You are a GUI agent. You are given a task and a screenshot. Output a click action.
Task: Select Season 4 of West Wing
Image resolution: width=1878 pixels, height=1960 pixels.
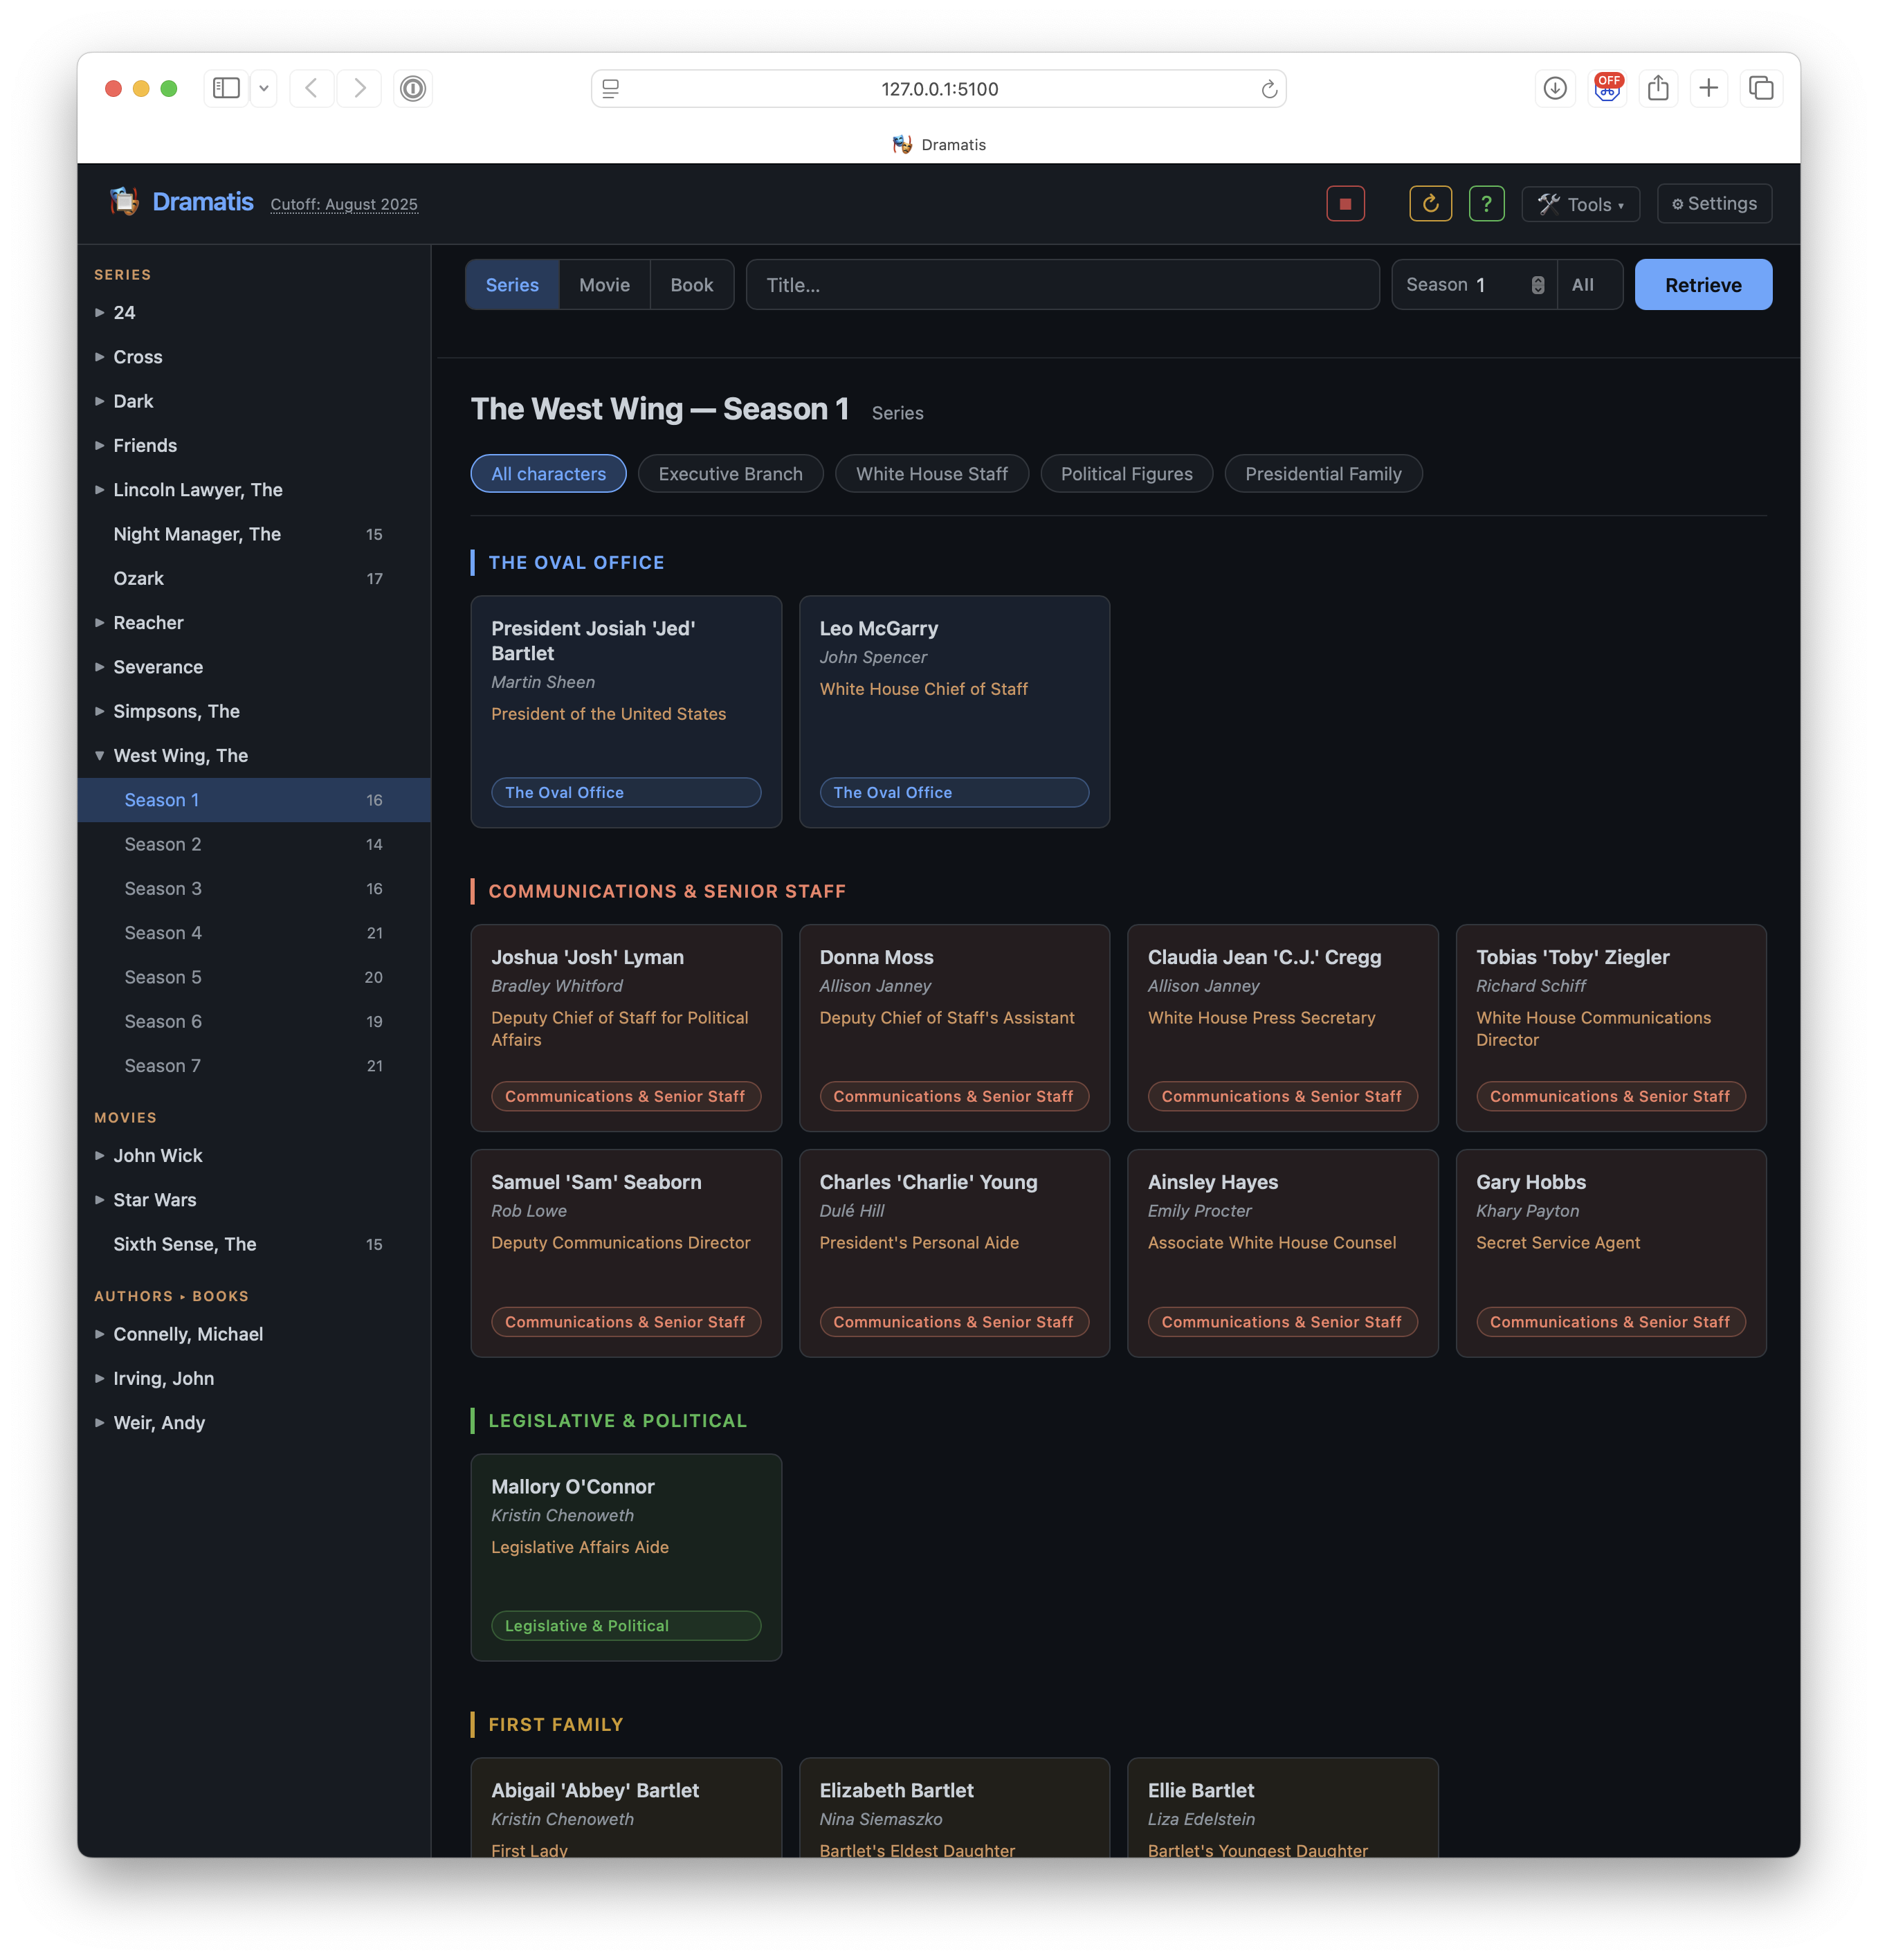[254, 933]
